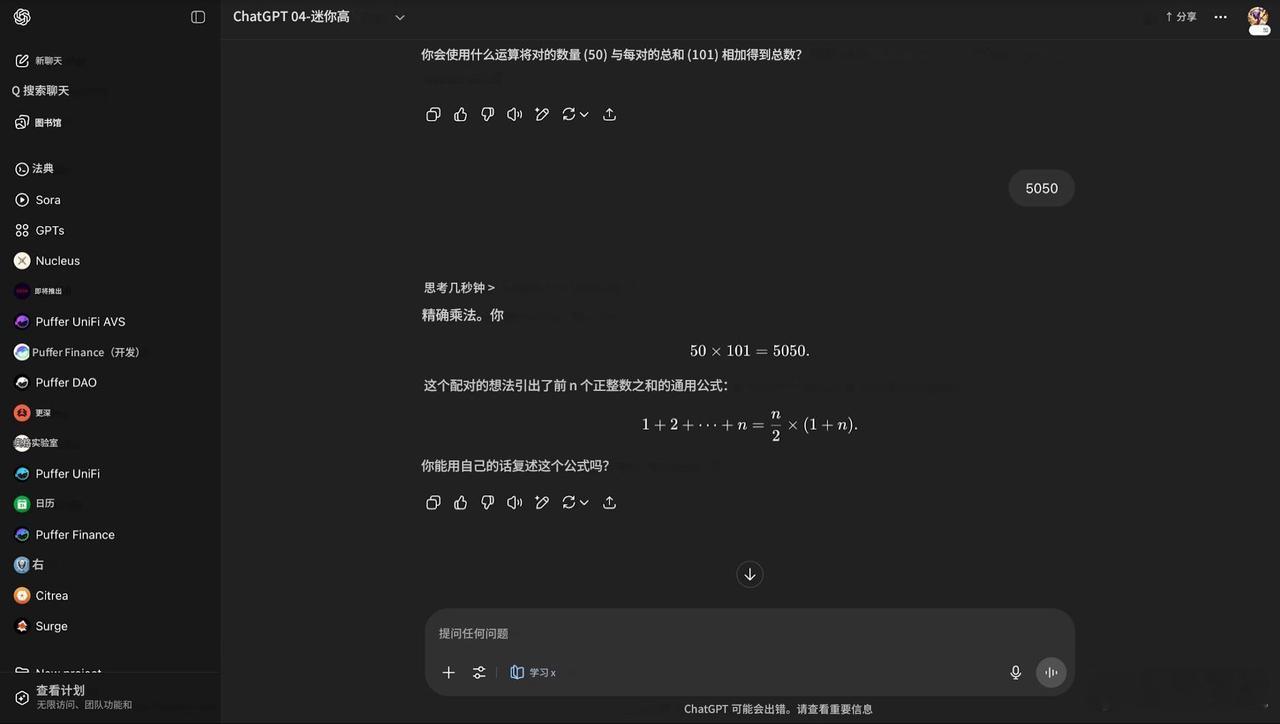Collapse the sidebar with toggle icon

(x=198, y=17)
